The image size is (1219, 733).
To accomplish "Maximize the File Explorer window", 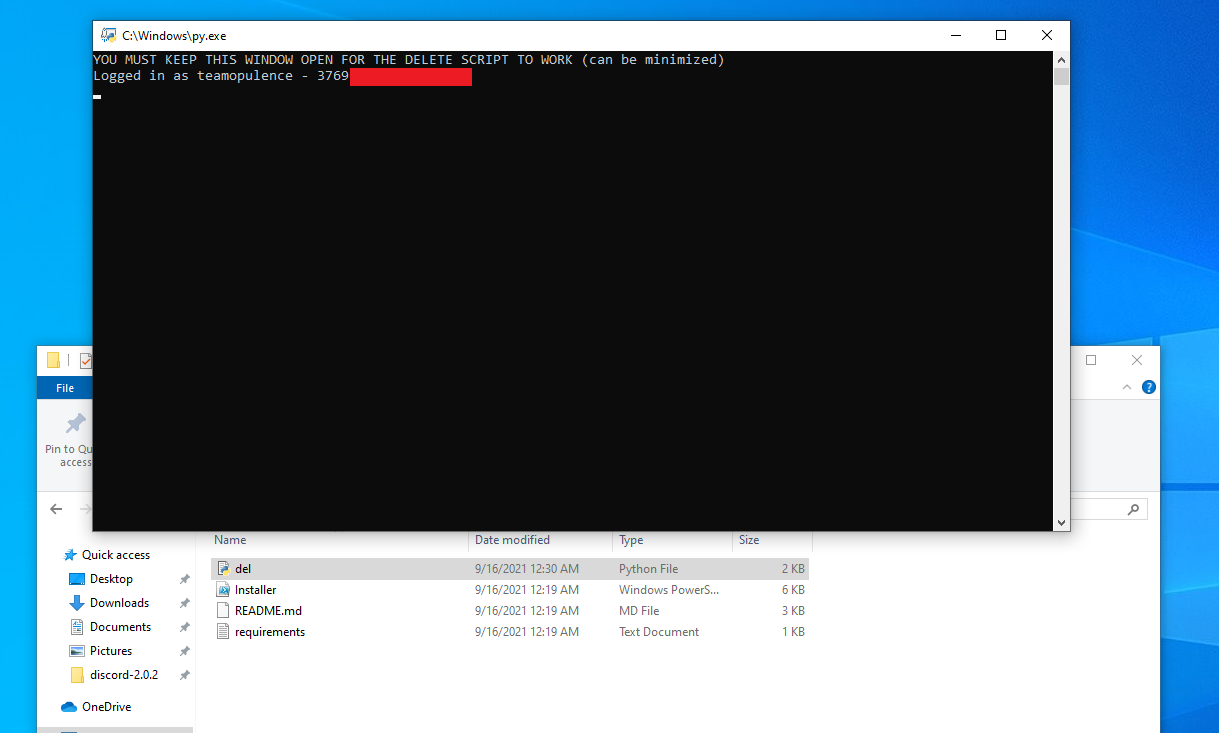I will (1091, 360).
